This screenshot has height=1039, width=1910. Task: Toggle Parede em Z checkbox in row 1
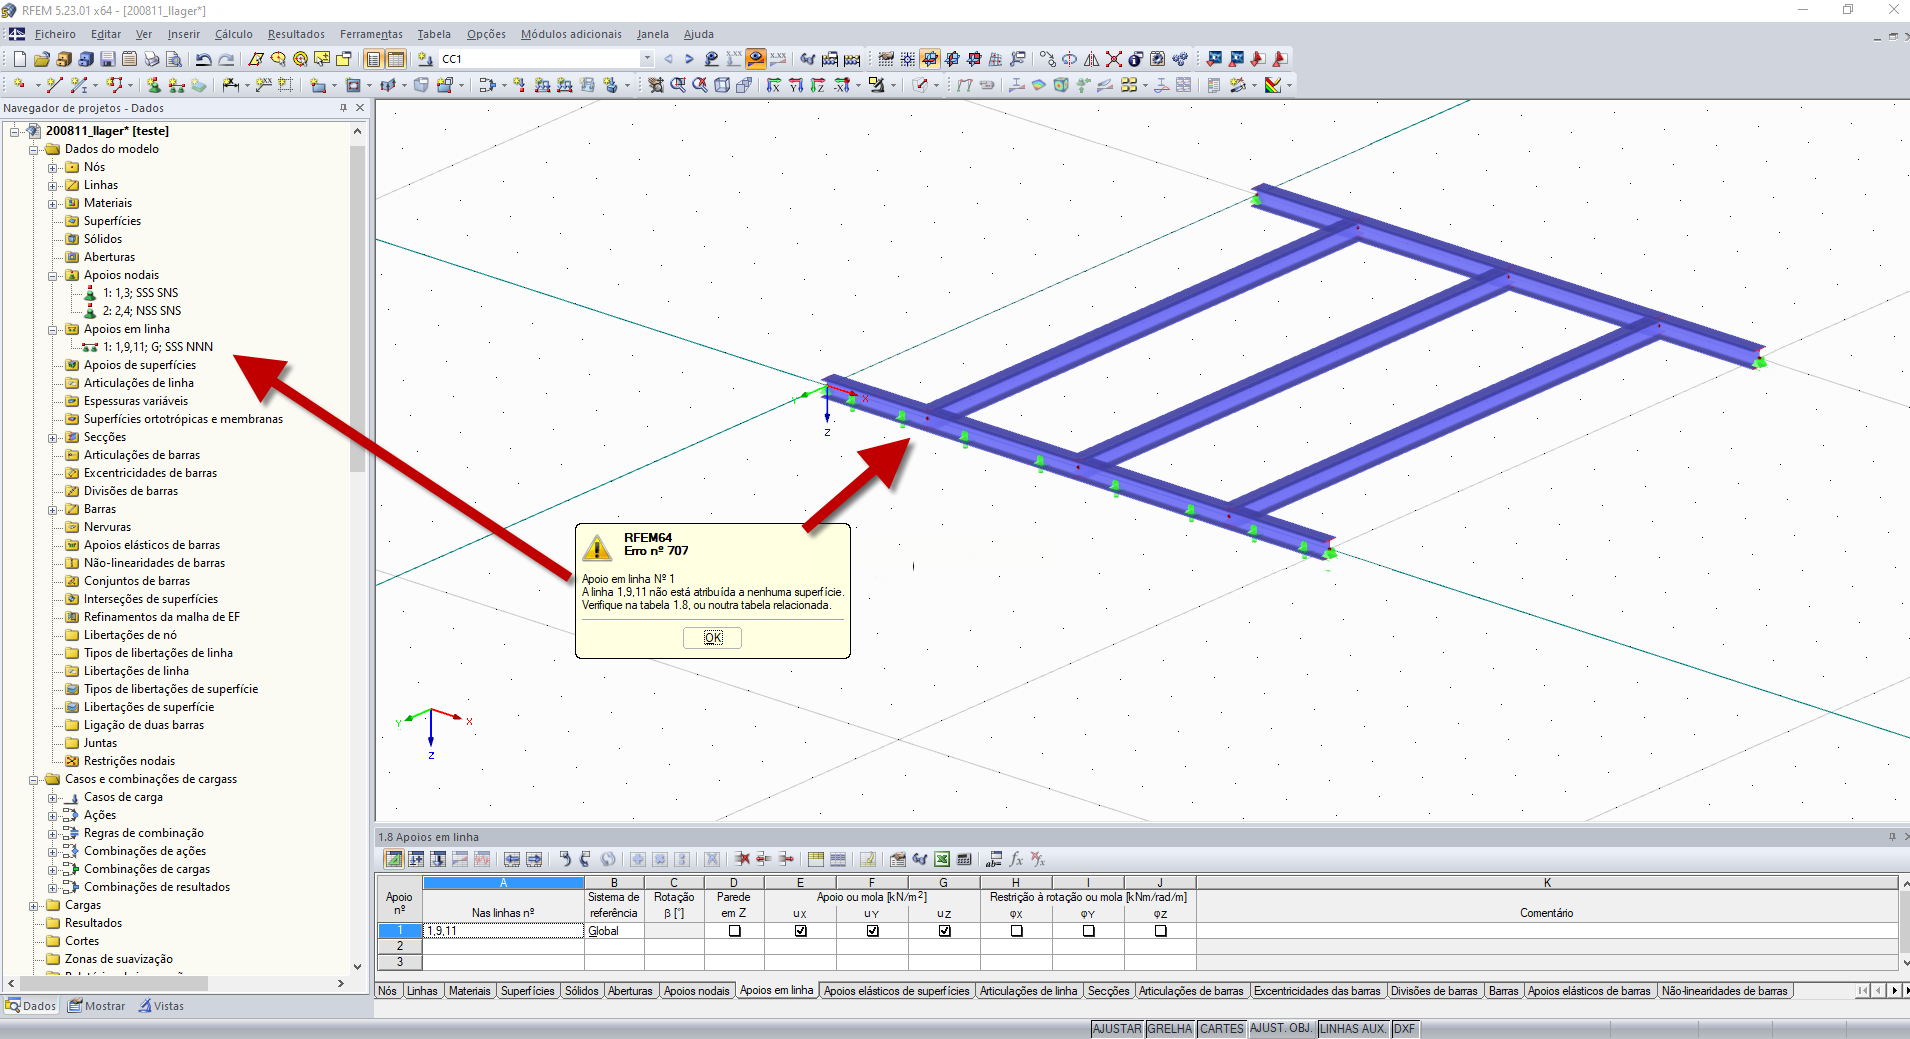[735, 931]
